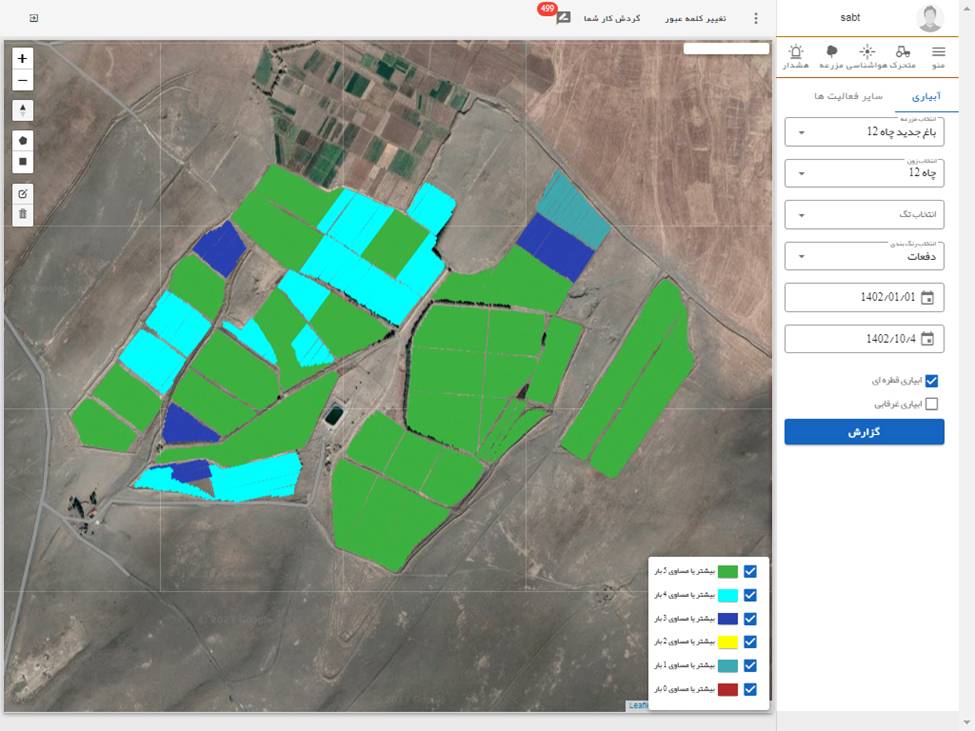Click the delete layers trash icon

click(23, 214)
